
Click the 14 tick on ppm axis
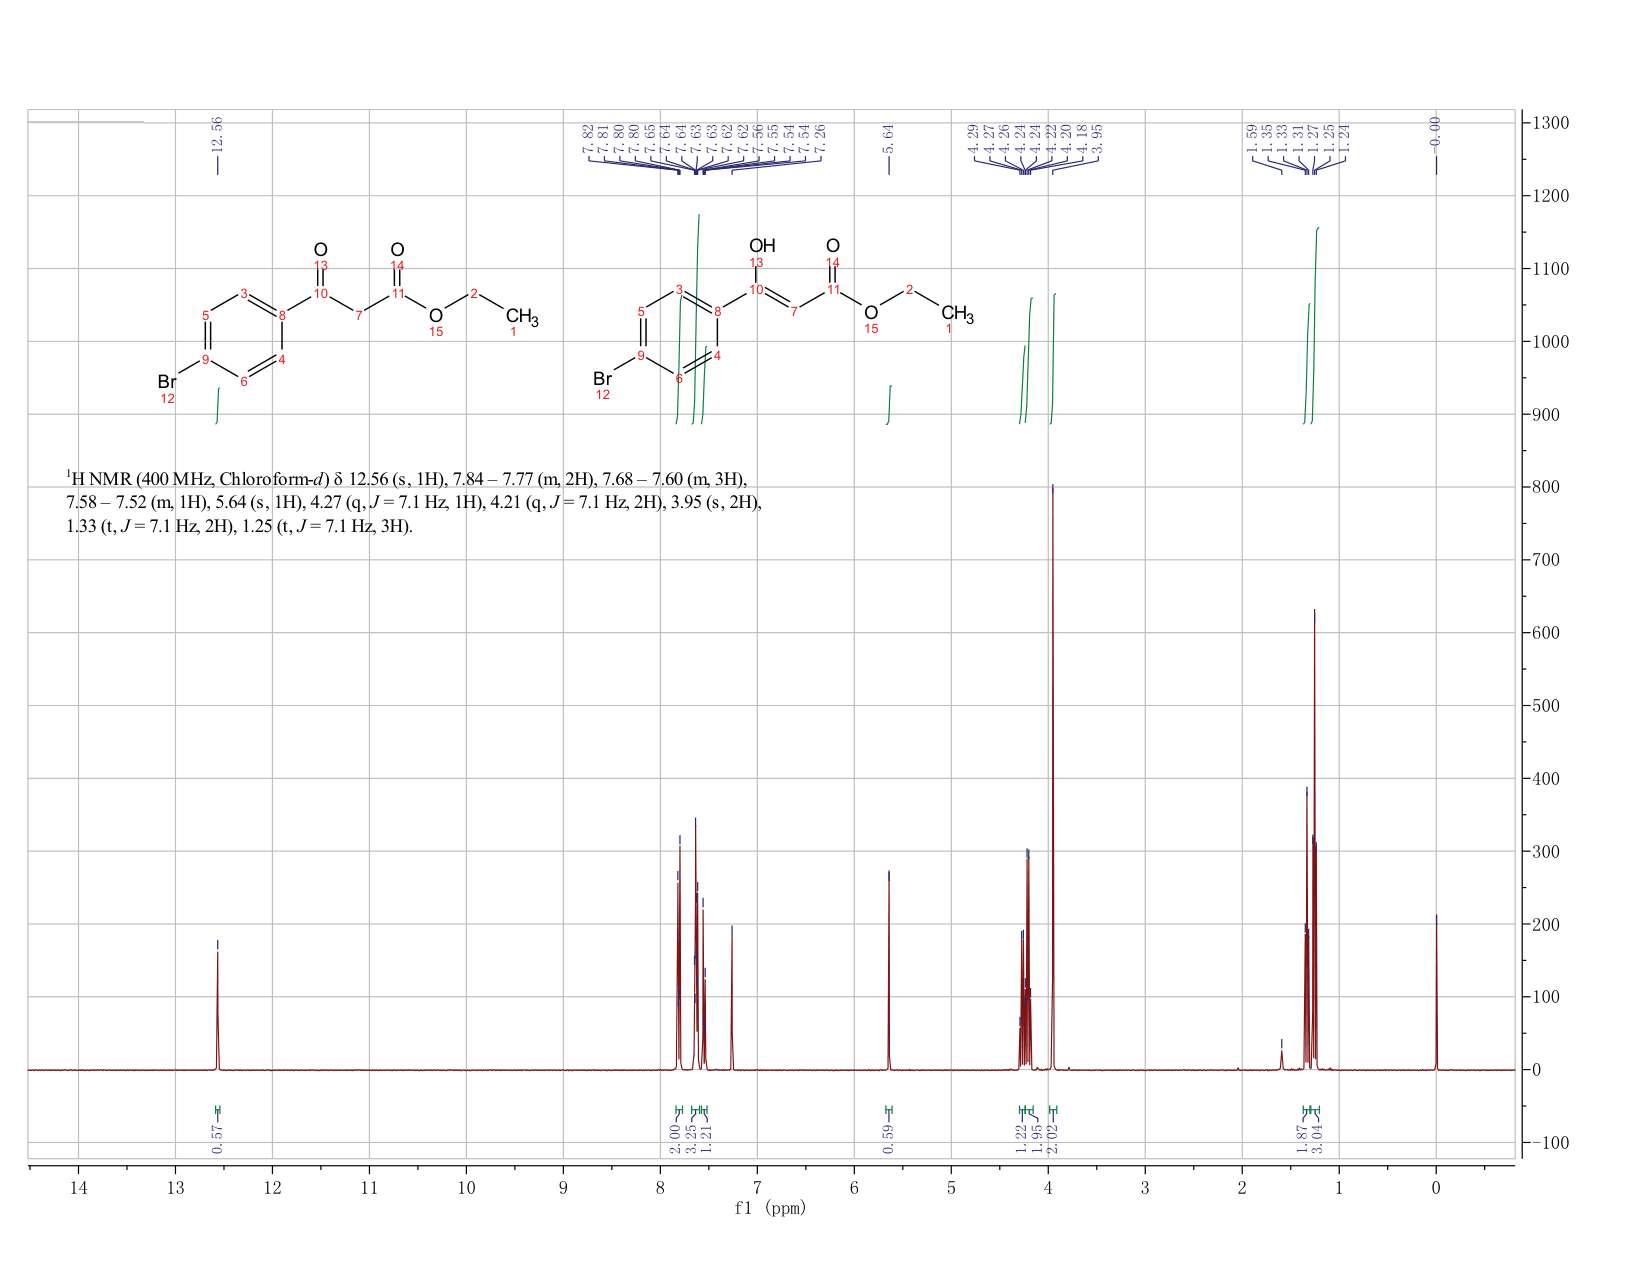[x=78, y=1187]
